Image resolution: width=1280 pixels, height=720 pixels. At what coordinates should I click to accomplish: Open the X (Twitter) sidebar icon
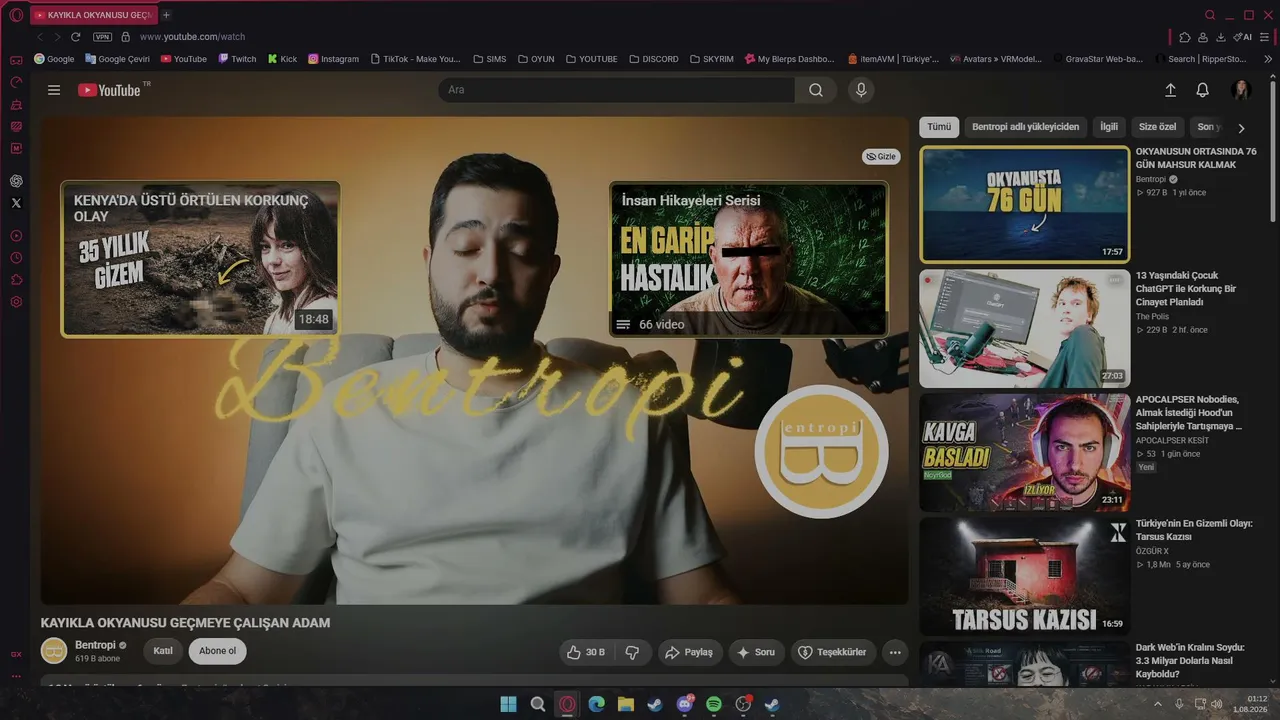(x=16, y=203)
